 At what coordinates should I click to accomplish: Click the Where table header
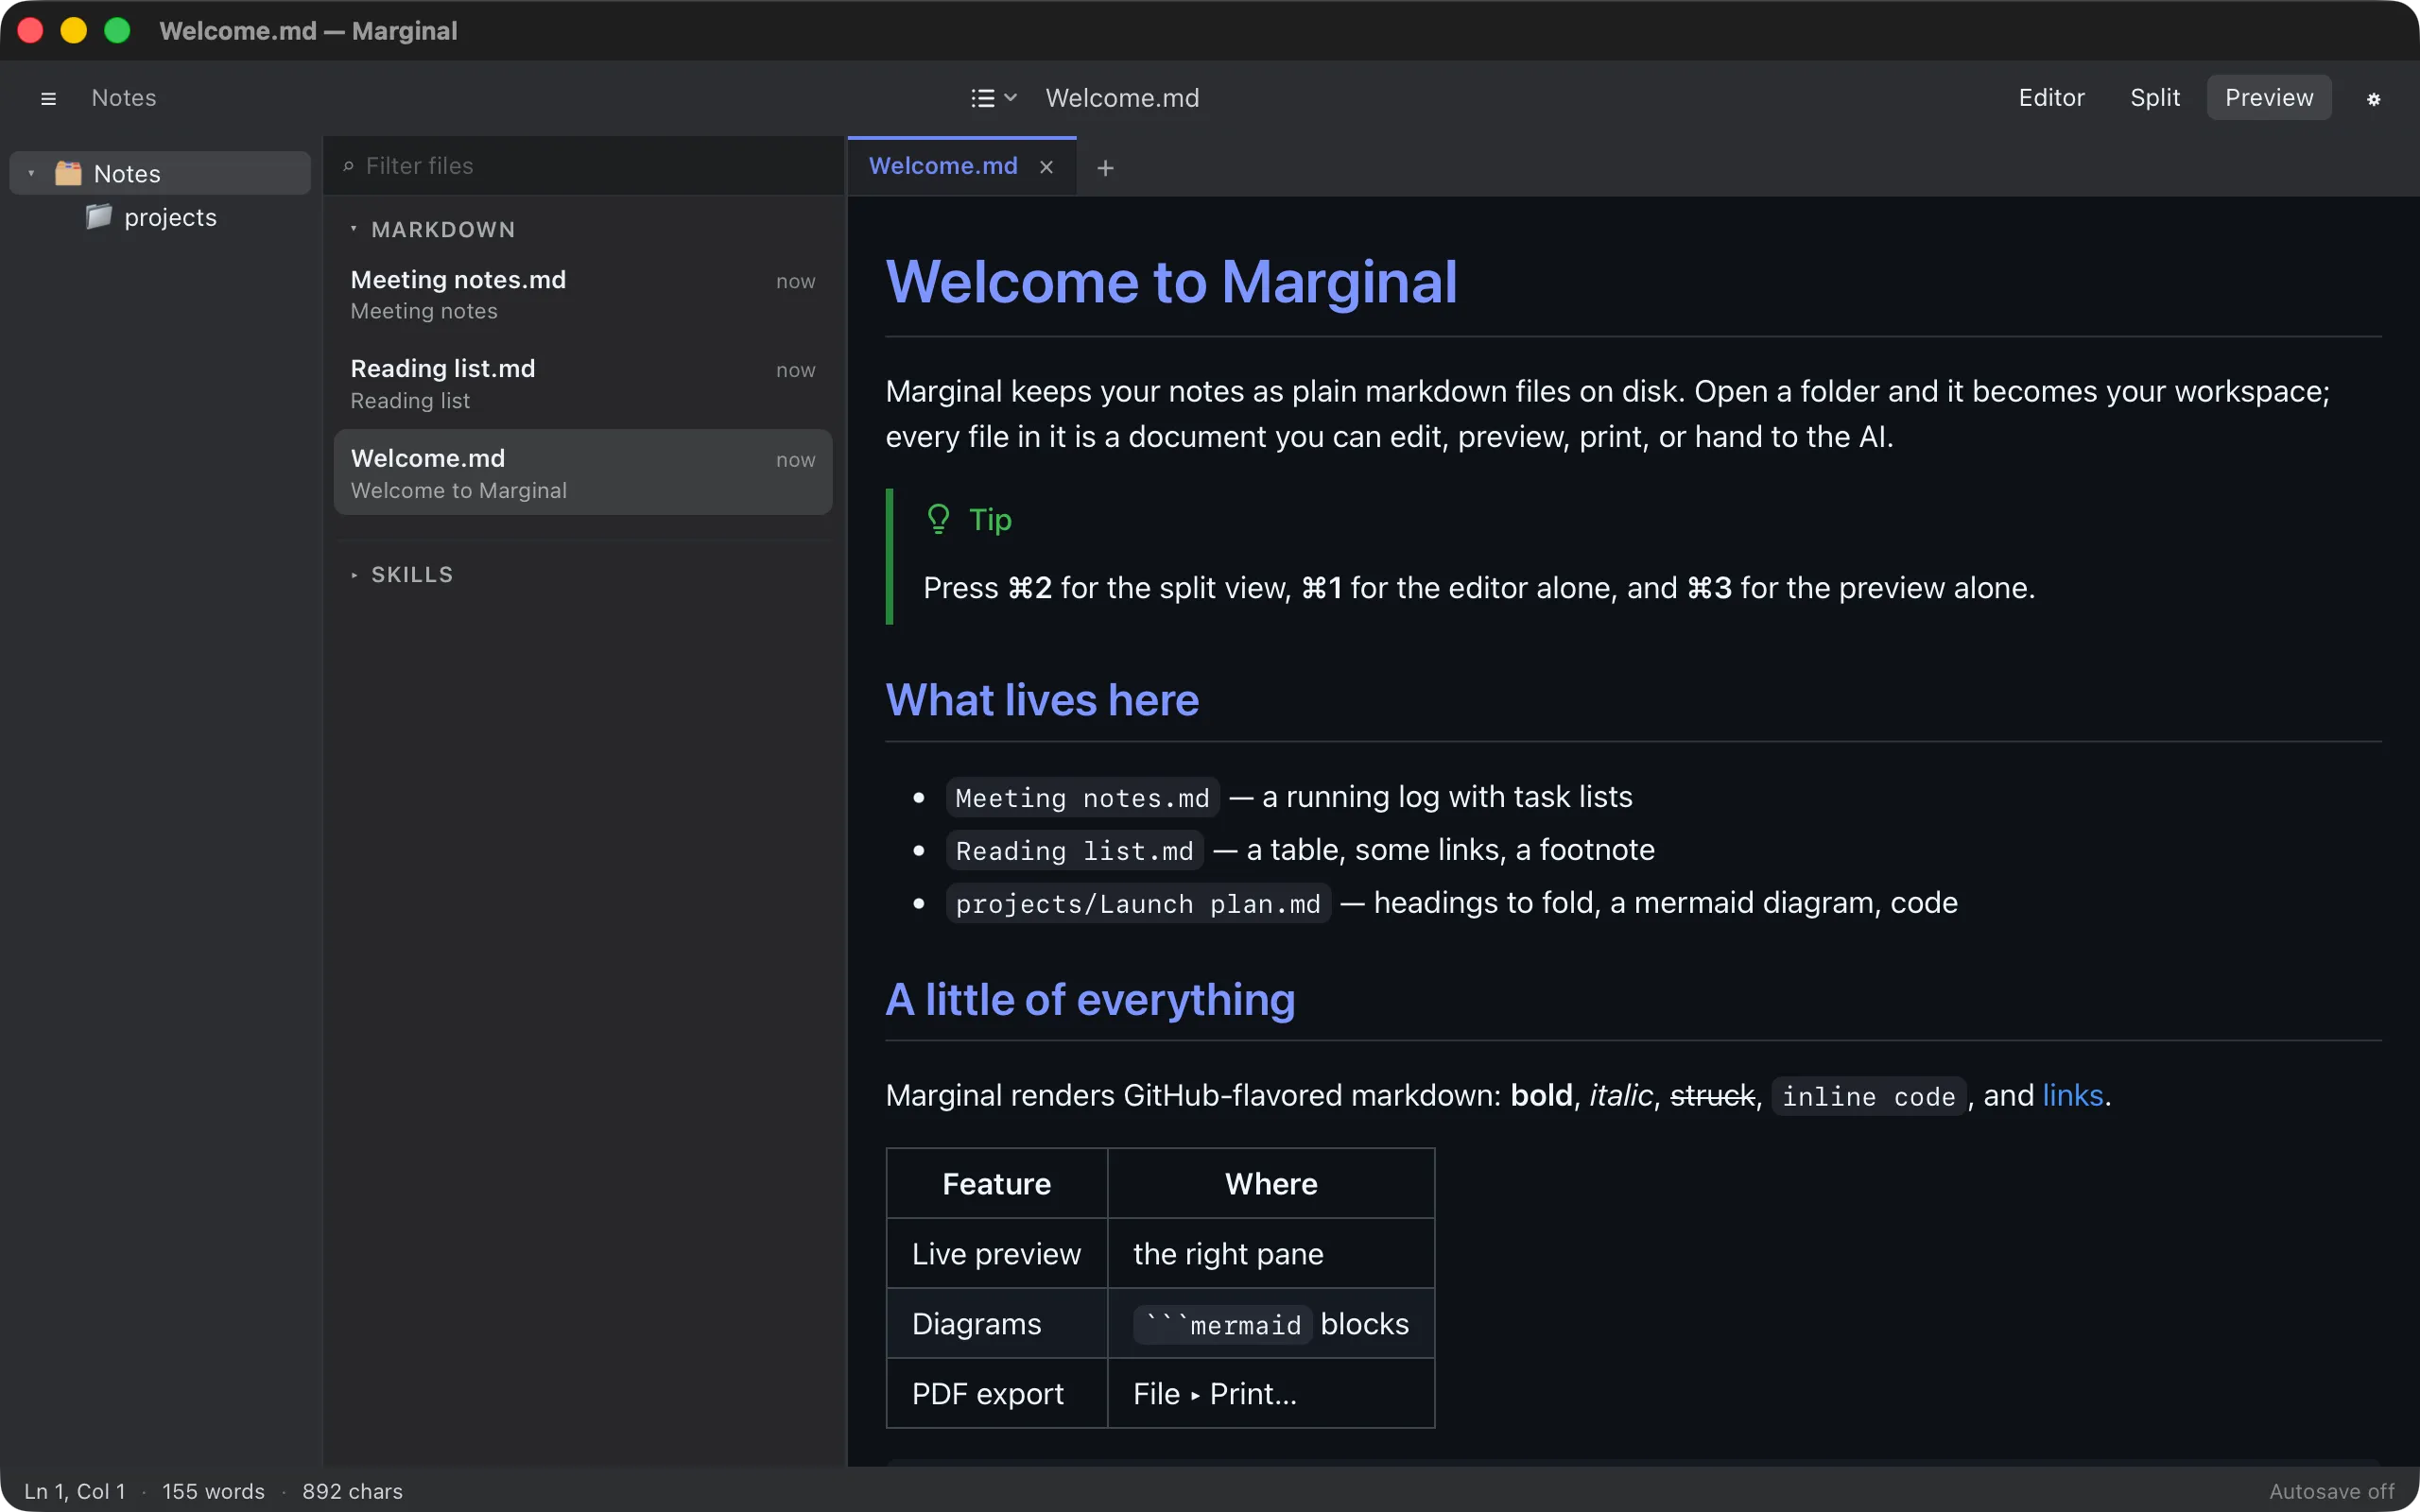(1271, 1183)
